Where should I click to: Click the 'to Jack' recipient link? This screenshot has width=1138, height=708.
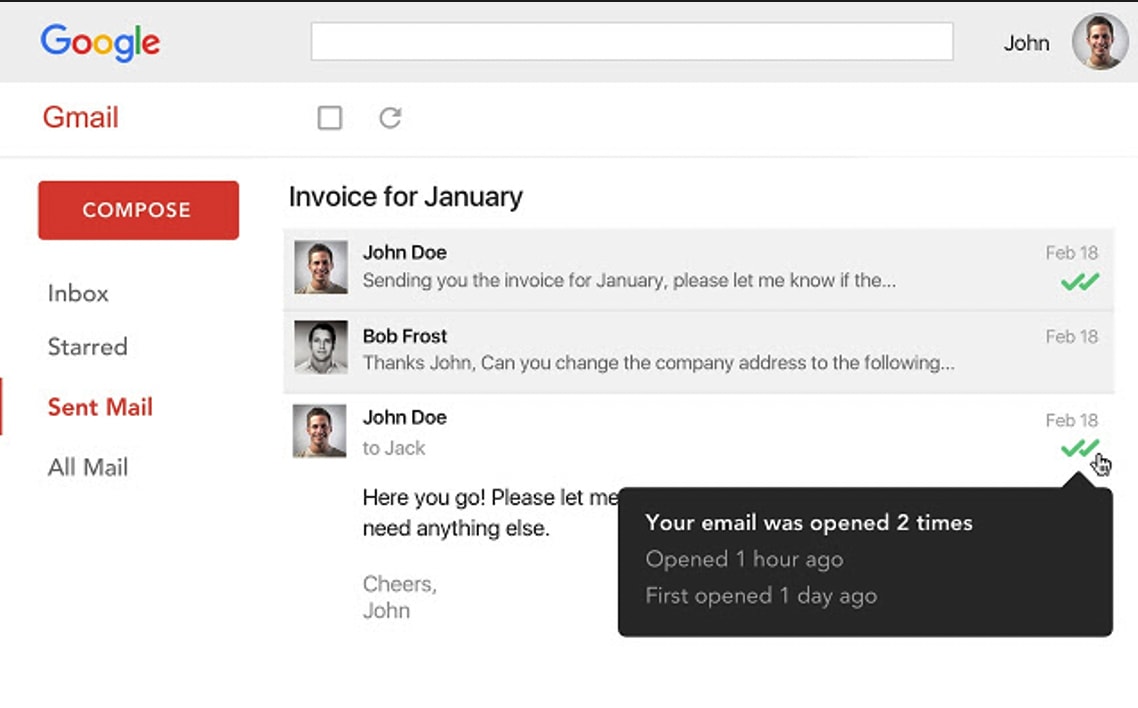394,448
